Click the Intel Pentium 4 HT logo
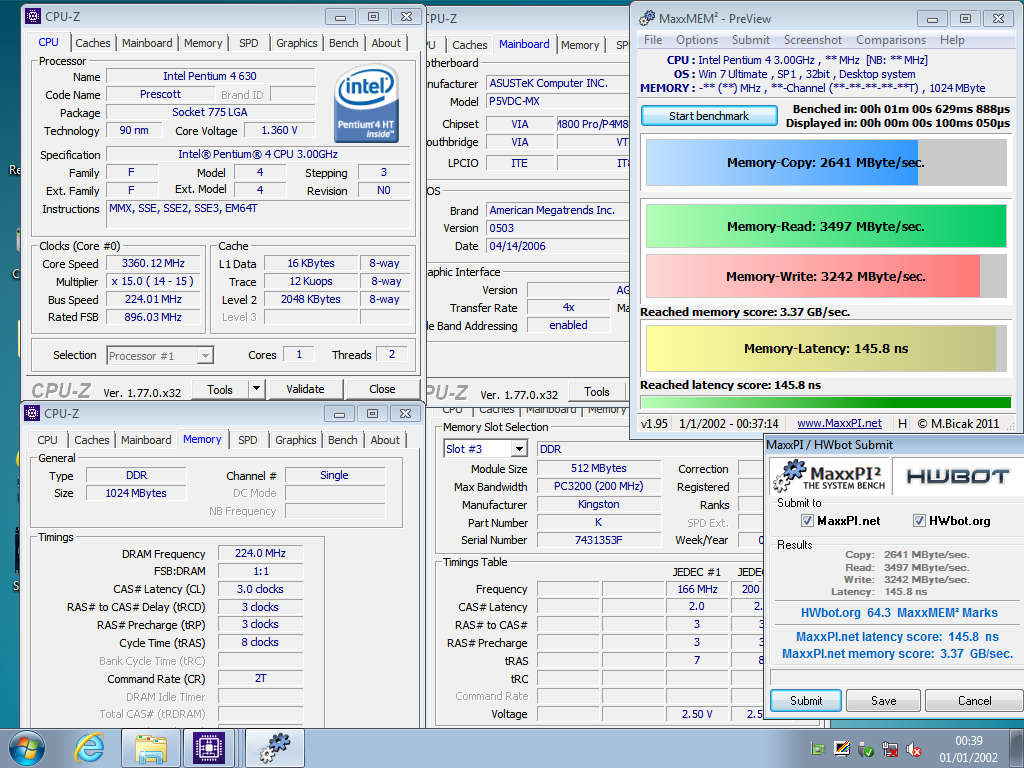The width and height of the screenshot is (1024, 768). pyautogui.click(x=366, y=103)
